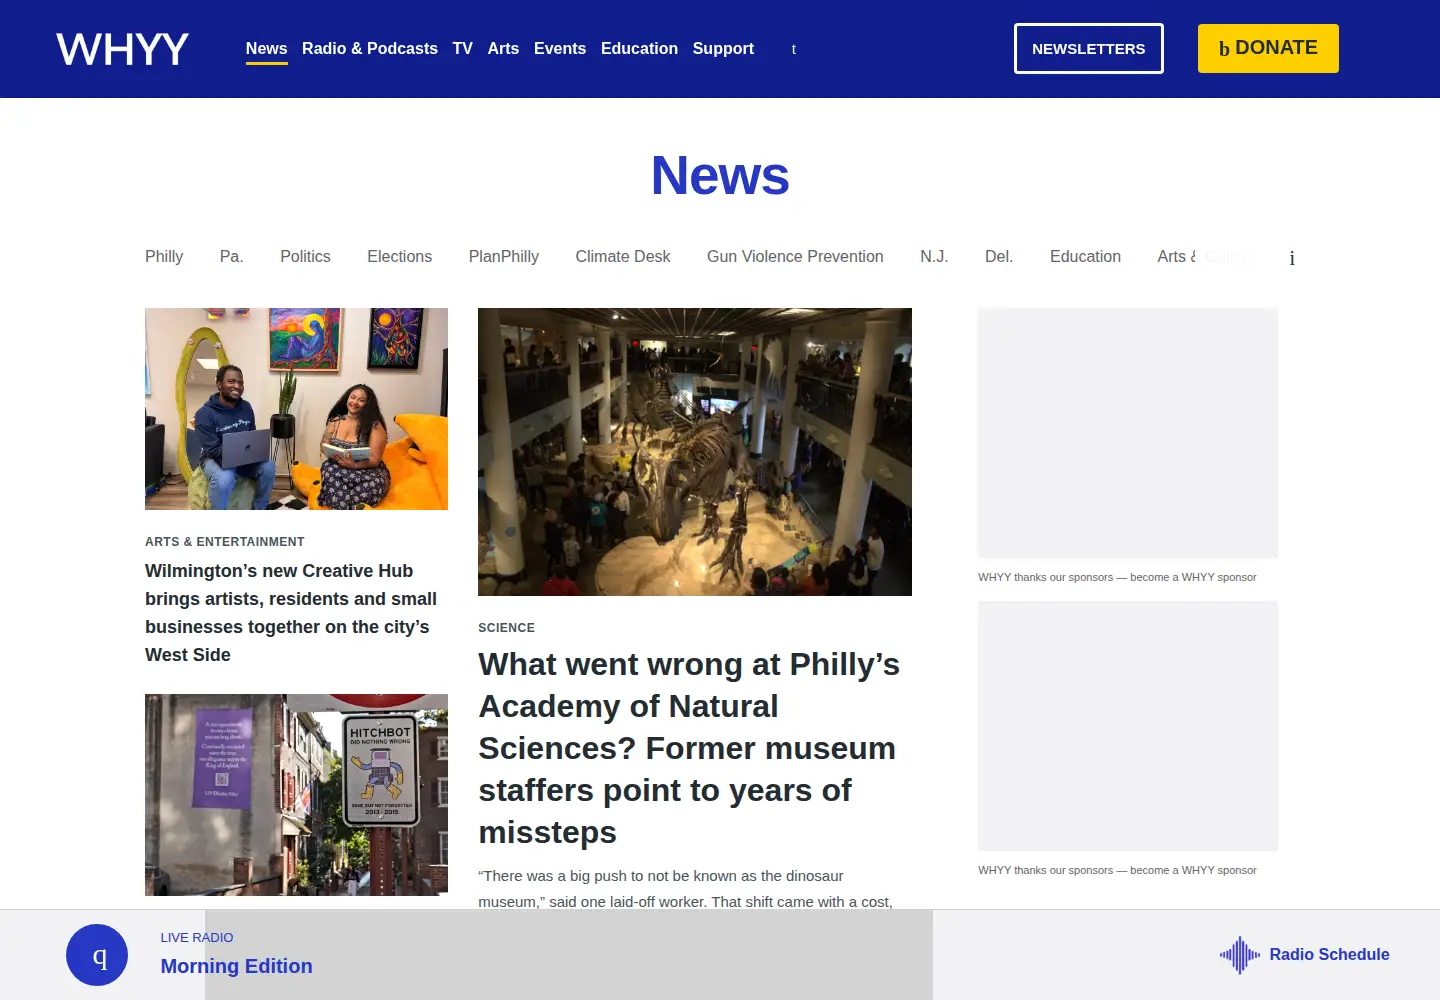The width and height of the screenshot is (1440, 1000).
Task: Select Gun Violence Prevention category
Action: (x=795, y=257)
